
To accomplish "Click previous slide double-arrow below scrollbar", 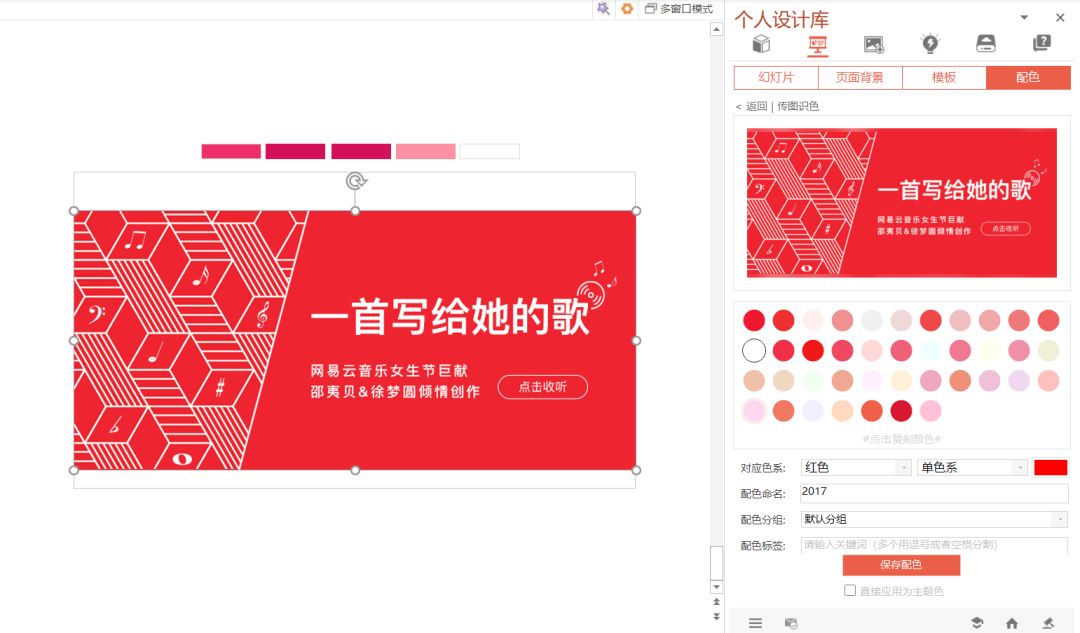I will pyautogui.click(x=716, y=603).
